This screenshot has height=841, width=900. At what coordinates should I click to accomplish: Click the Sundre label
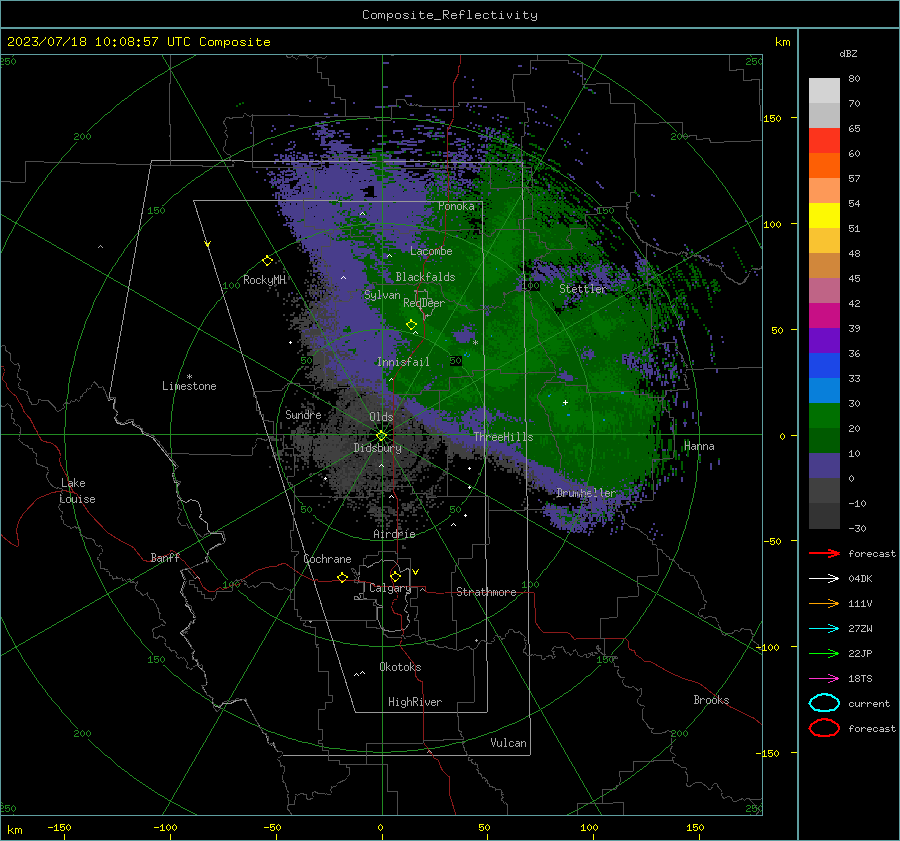click(303, 414)
